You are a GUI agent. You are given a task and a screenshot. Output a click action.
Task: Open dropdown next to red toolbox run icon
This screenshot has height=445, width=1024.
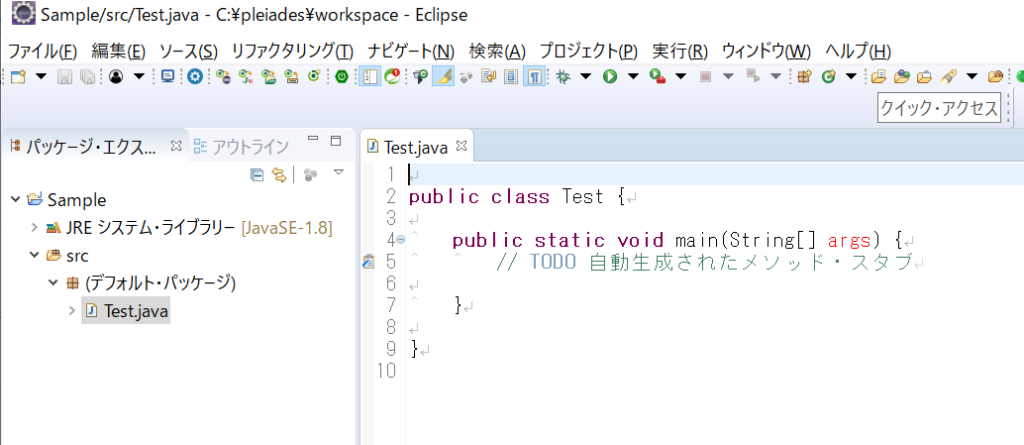tap(680, 77)
